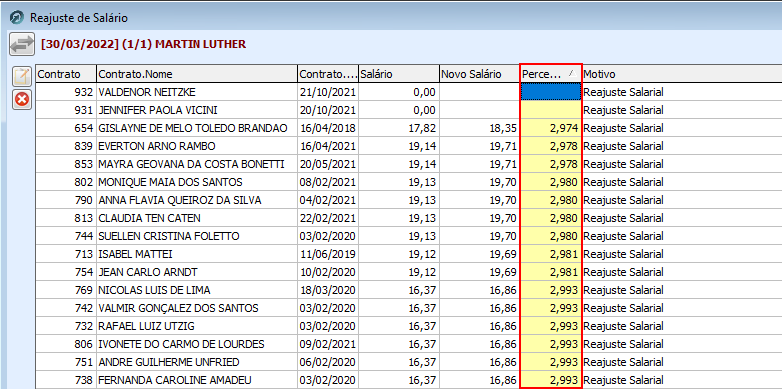Select row JENNIFER PAOLA VICINI
This screenshot has height=389, width=782.
pyautogui.click(x=409, y=110)
